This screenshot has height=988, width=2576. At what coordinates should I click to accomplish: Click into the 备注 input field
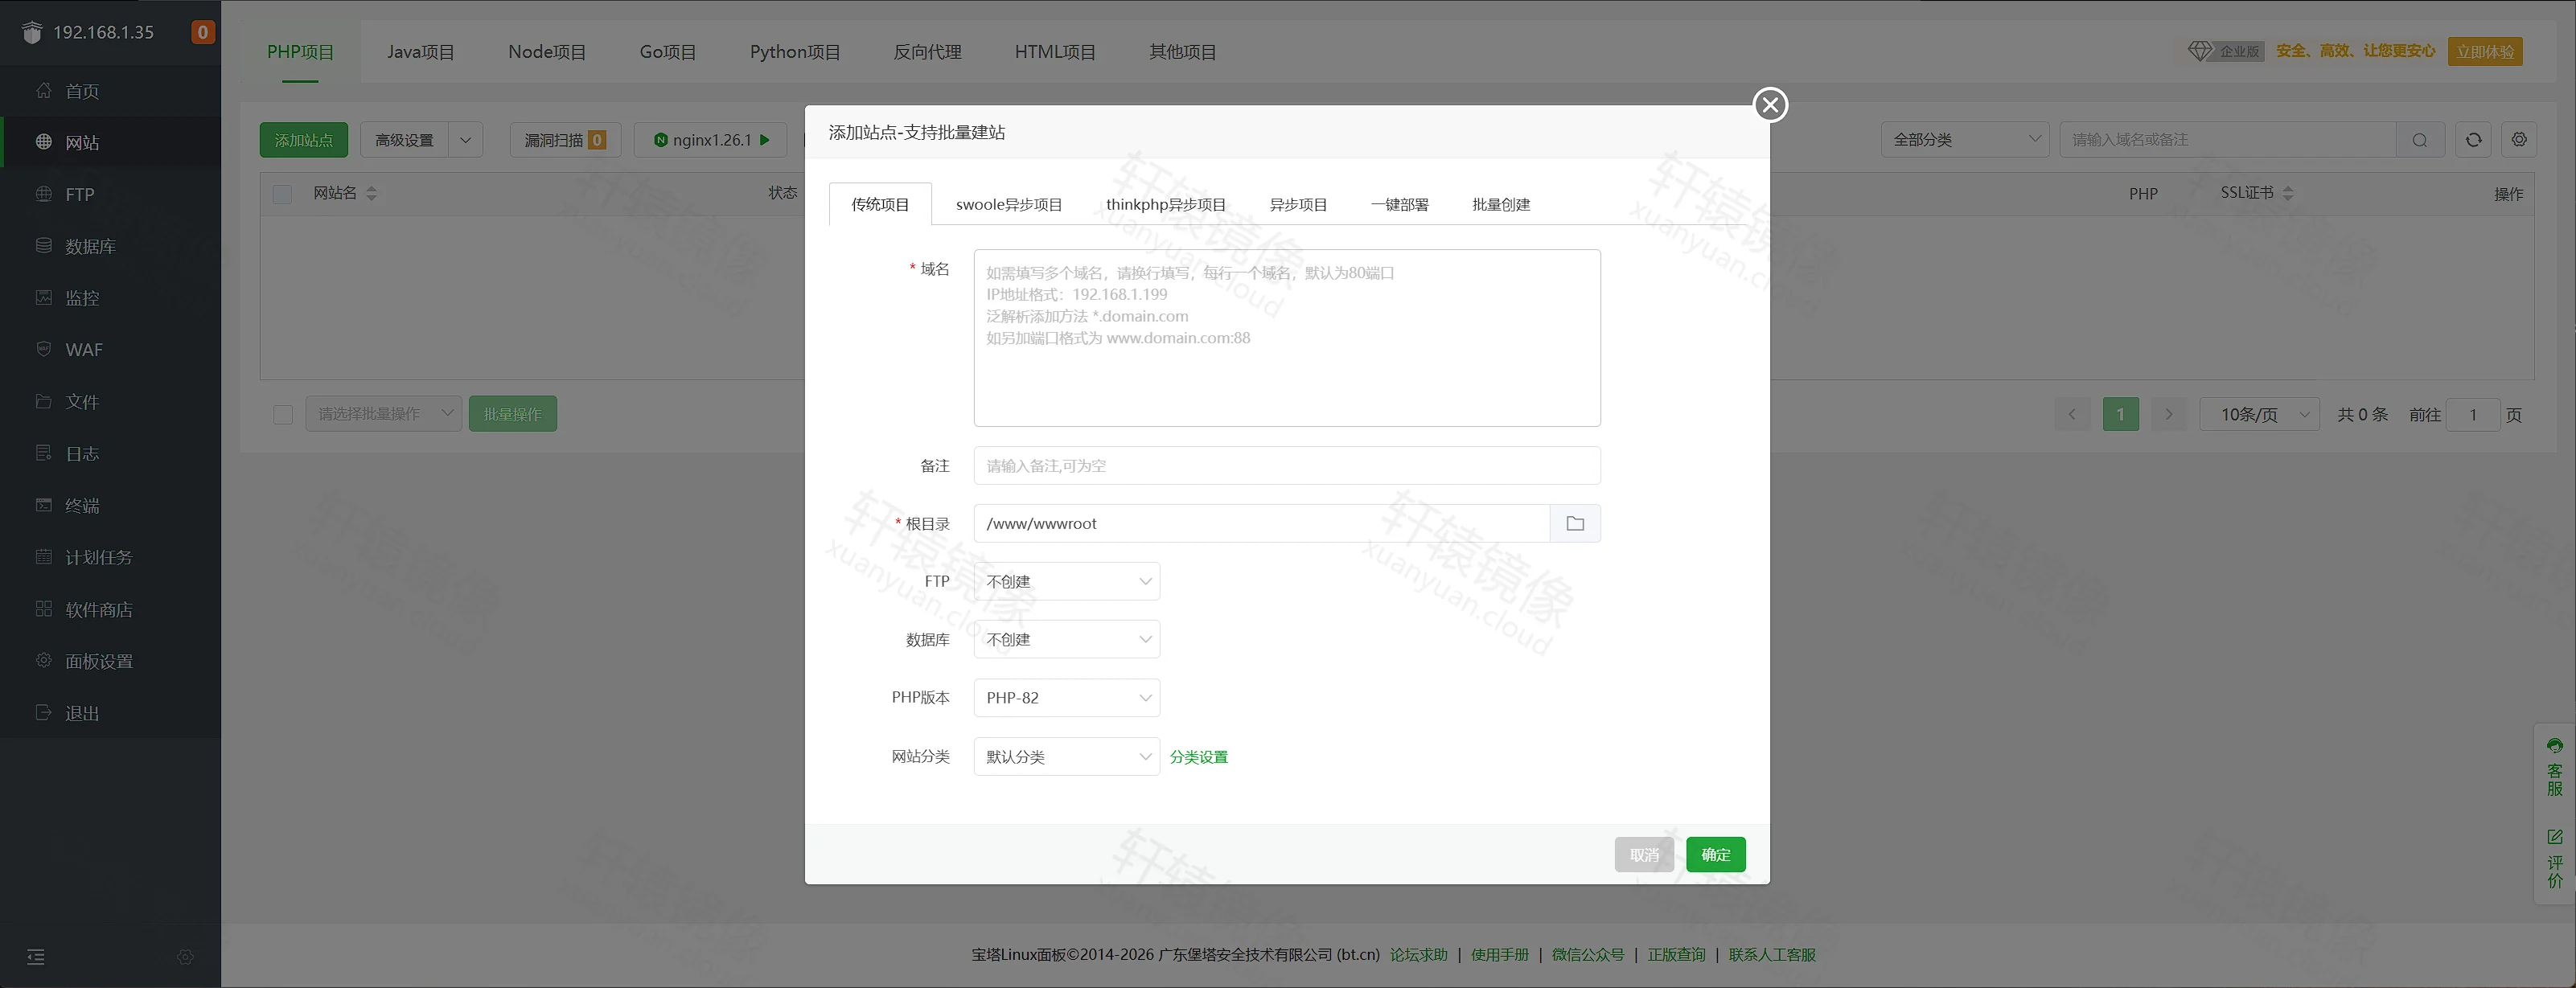1287,466
